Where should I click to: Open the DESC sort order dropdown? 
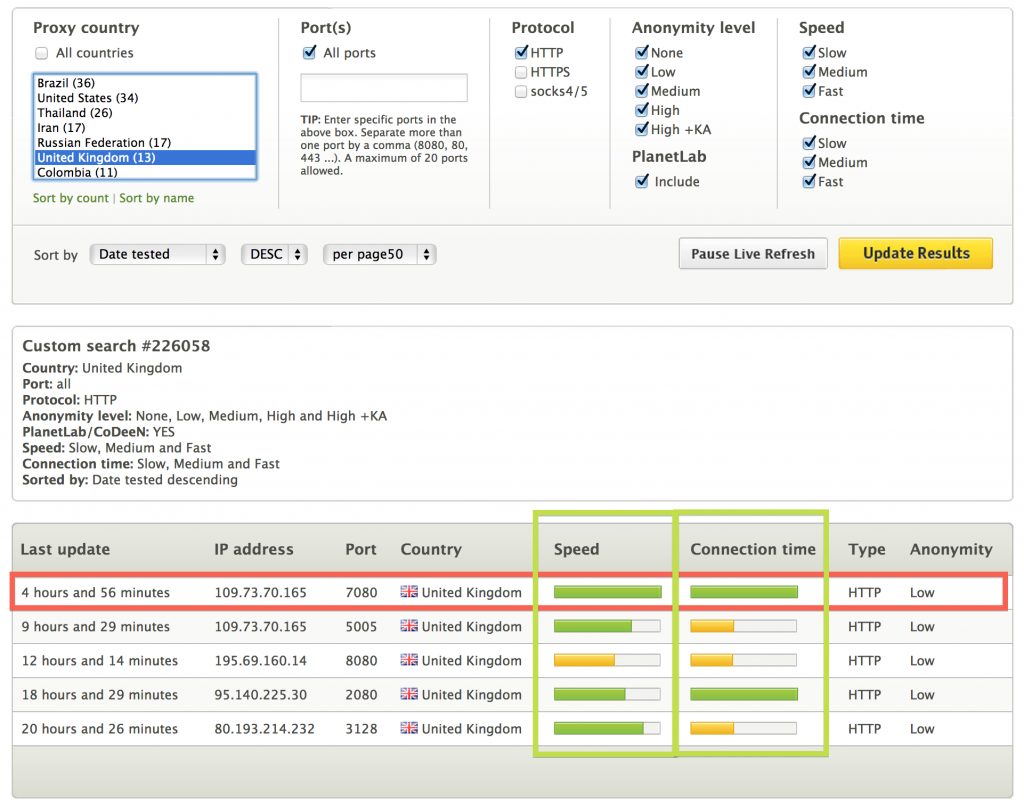click(x=274, y=254)
